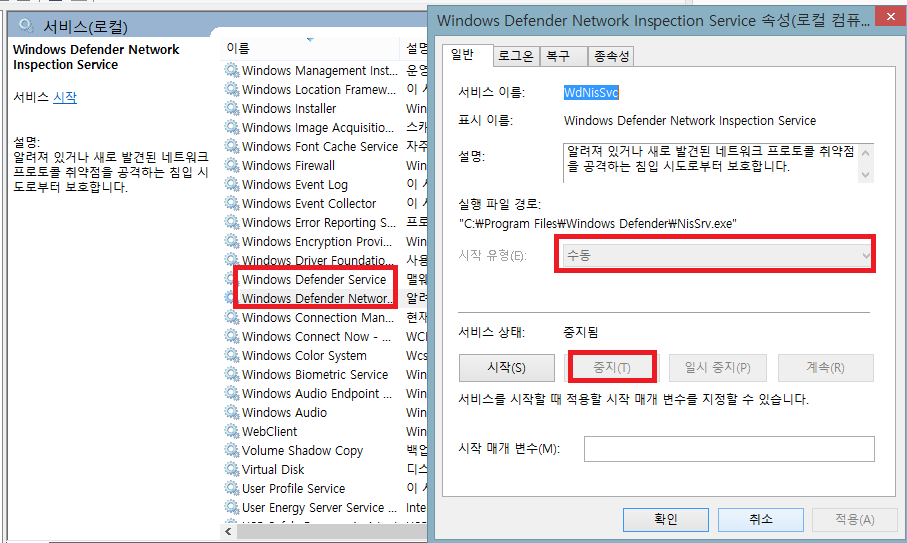Select the Windows Driver Foundatio... row
This screenshot has width=907, height=543.
325,260
